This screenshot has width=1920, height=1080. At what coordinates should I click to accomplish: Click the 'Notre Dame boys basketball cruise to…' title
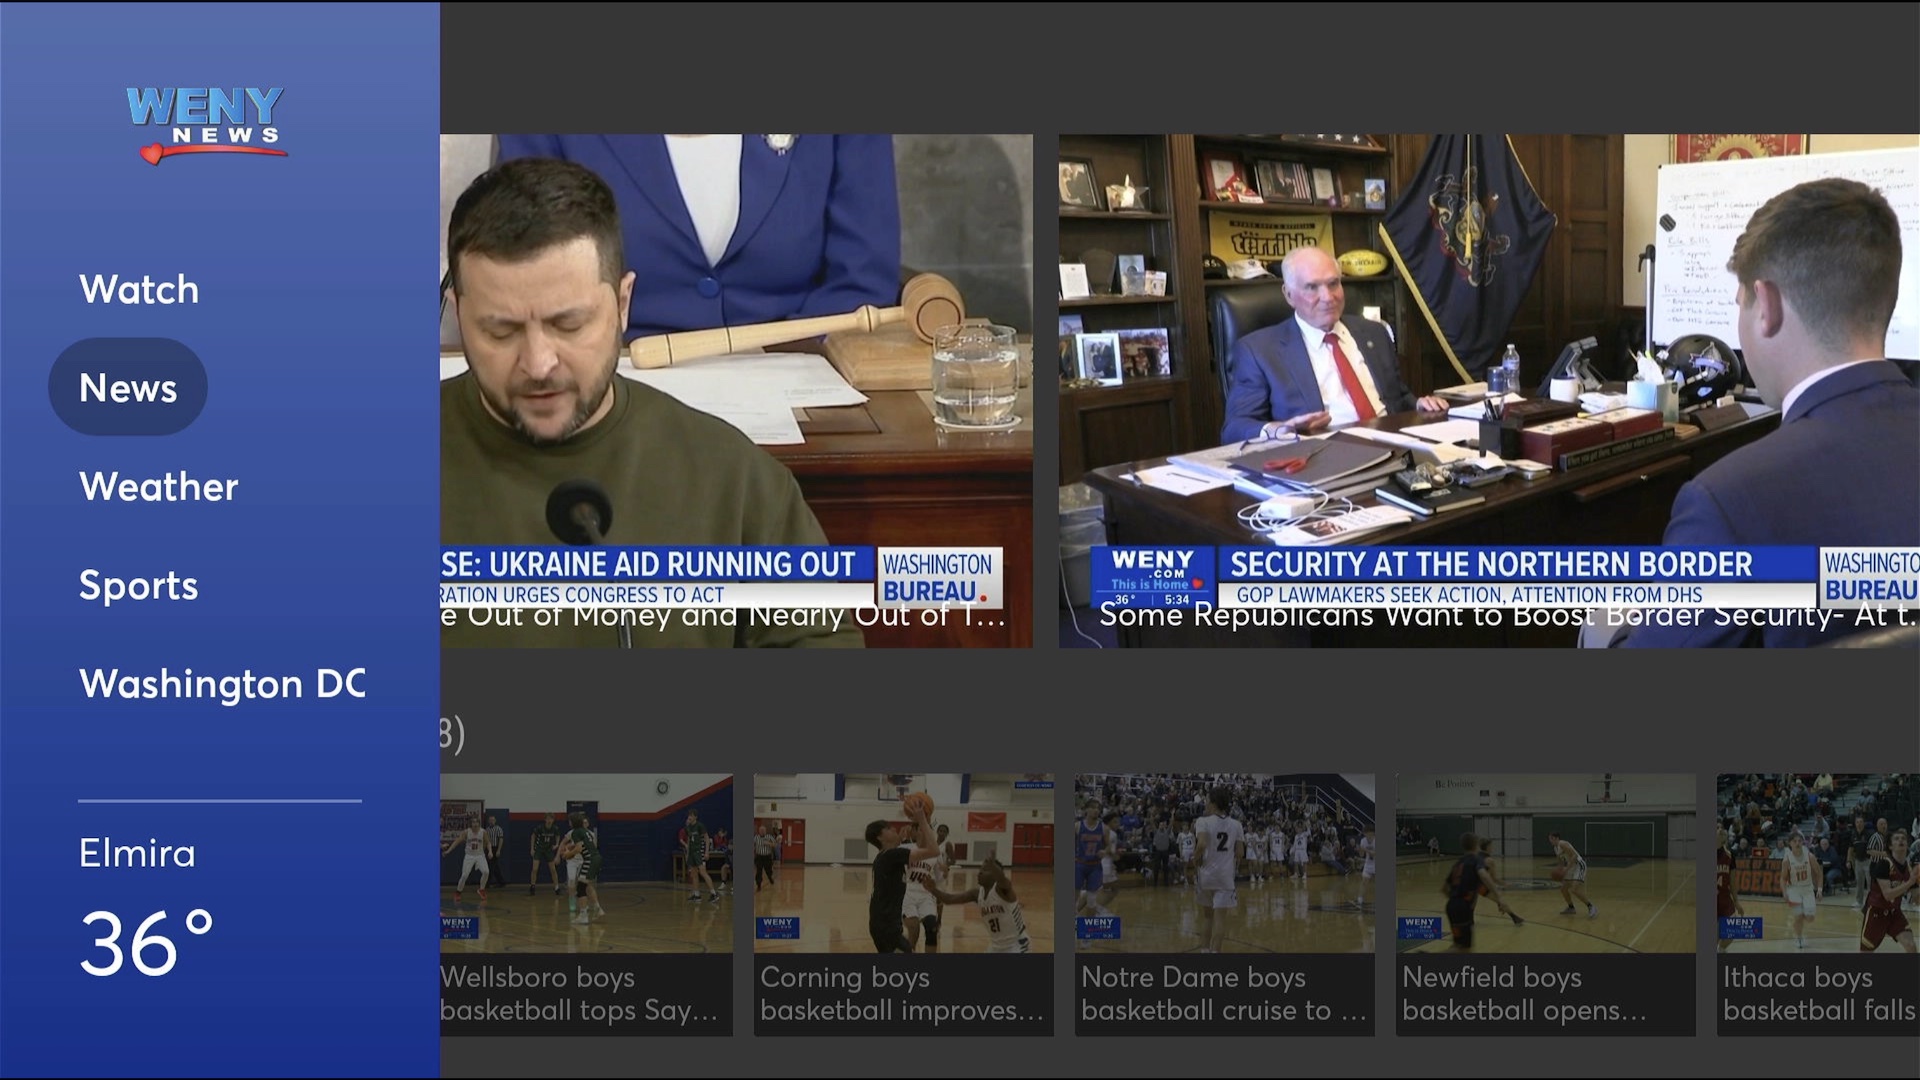1222,994
